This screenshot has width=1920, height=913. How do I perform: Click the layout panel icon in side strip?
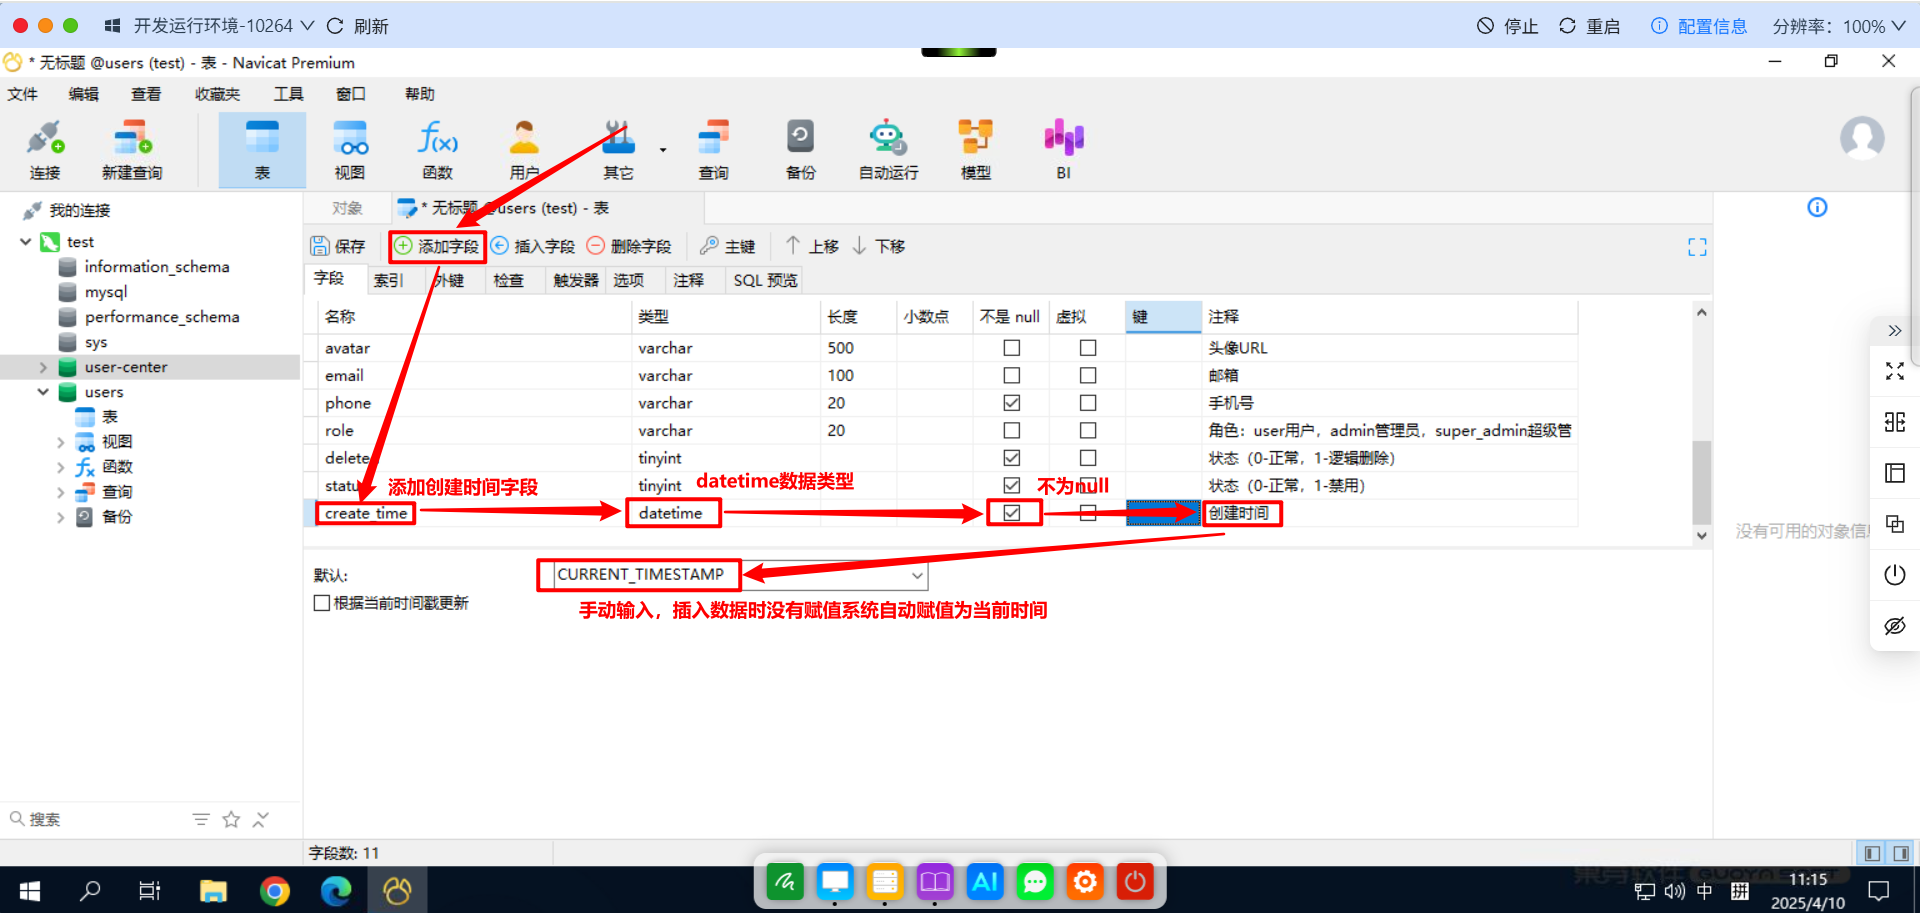pos(1894,473)
